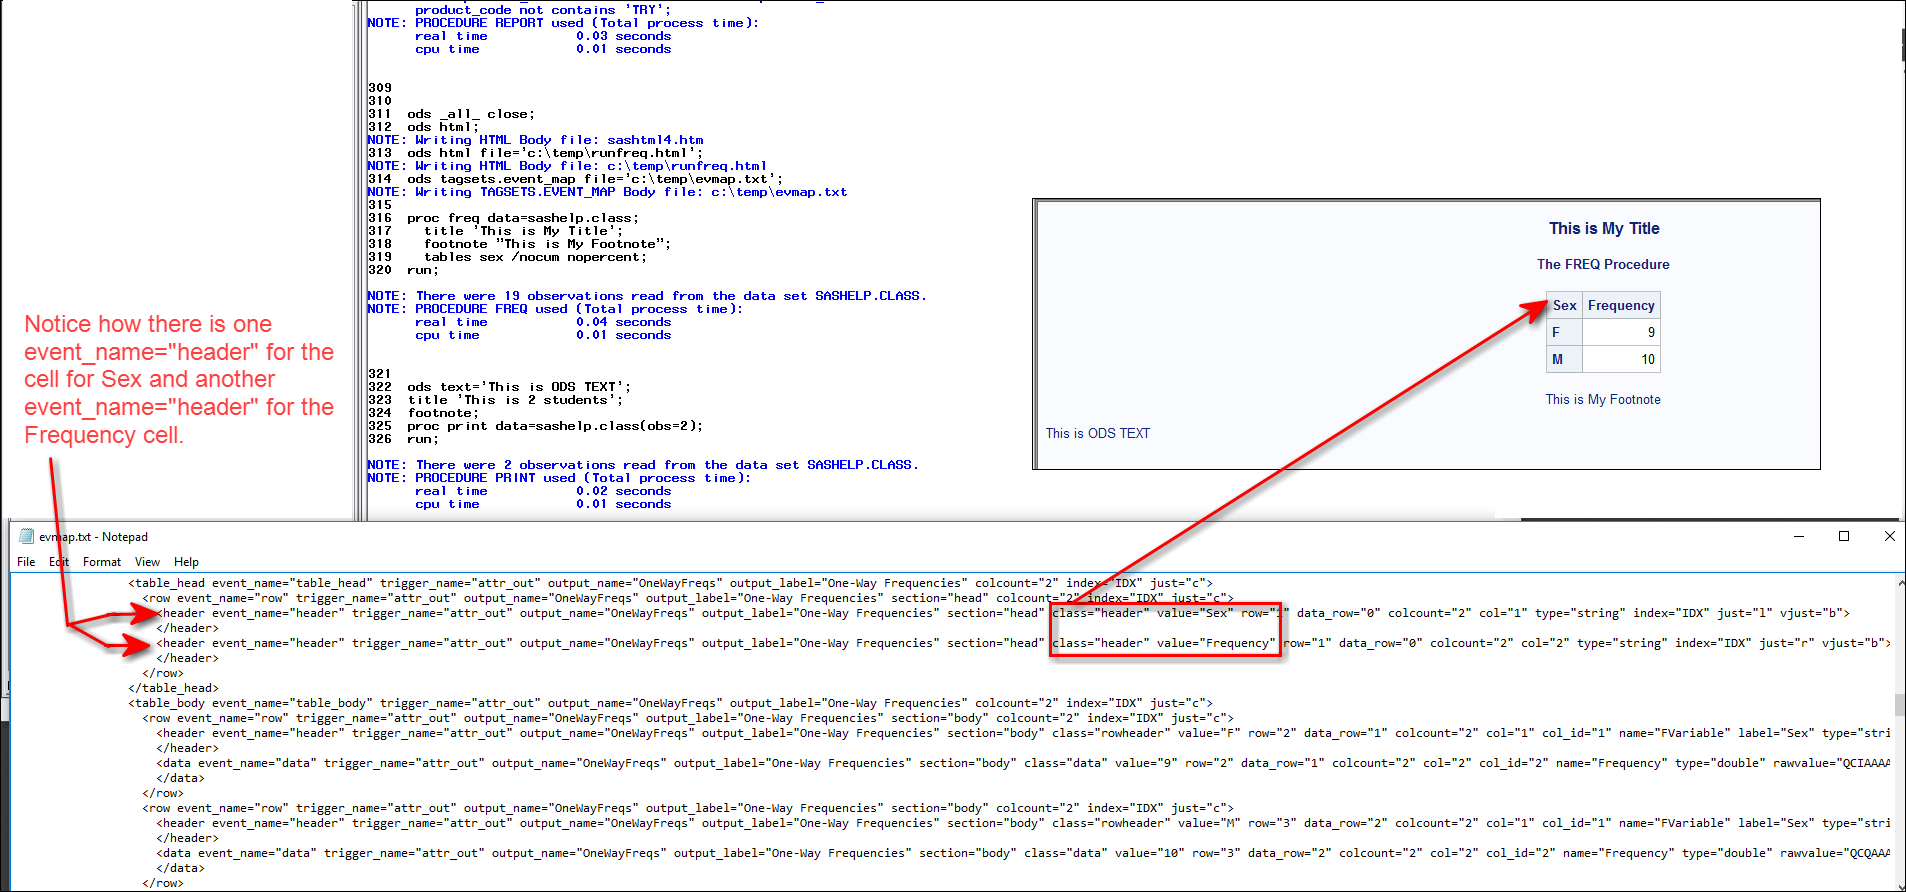
Task: Click Notepad rowheader line with value="F"
Action: coord(1023,733)
